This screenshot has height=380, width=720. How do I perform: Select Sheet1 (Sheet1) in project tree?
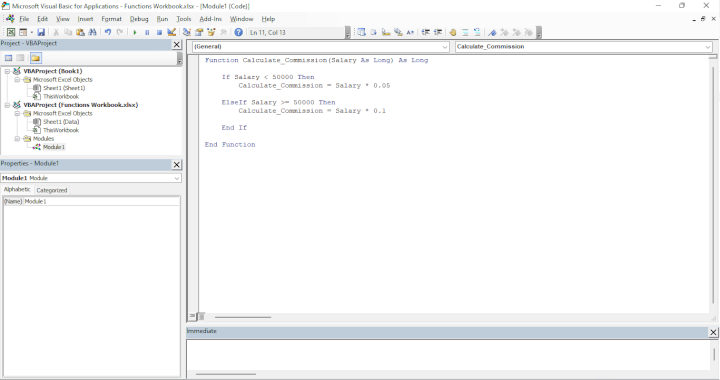click(64, 88)
